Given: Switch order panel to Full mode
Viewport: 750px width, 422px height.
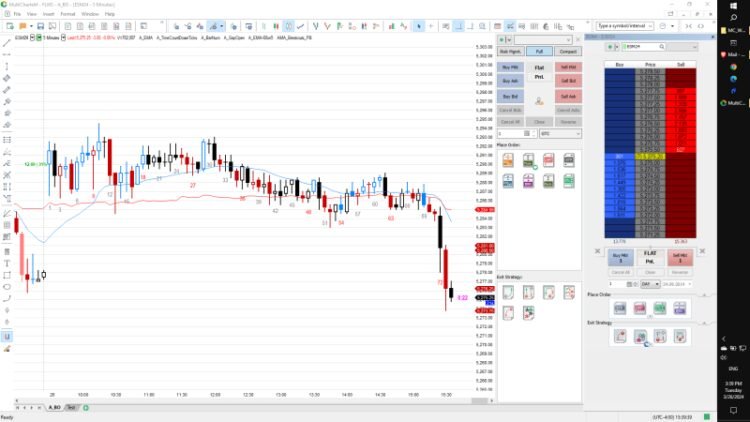Looking at the screenshot, I should tap(539, 51).
